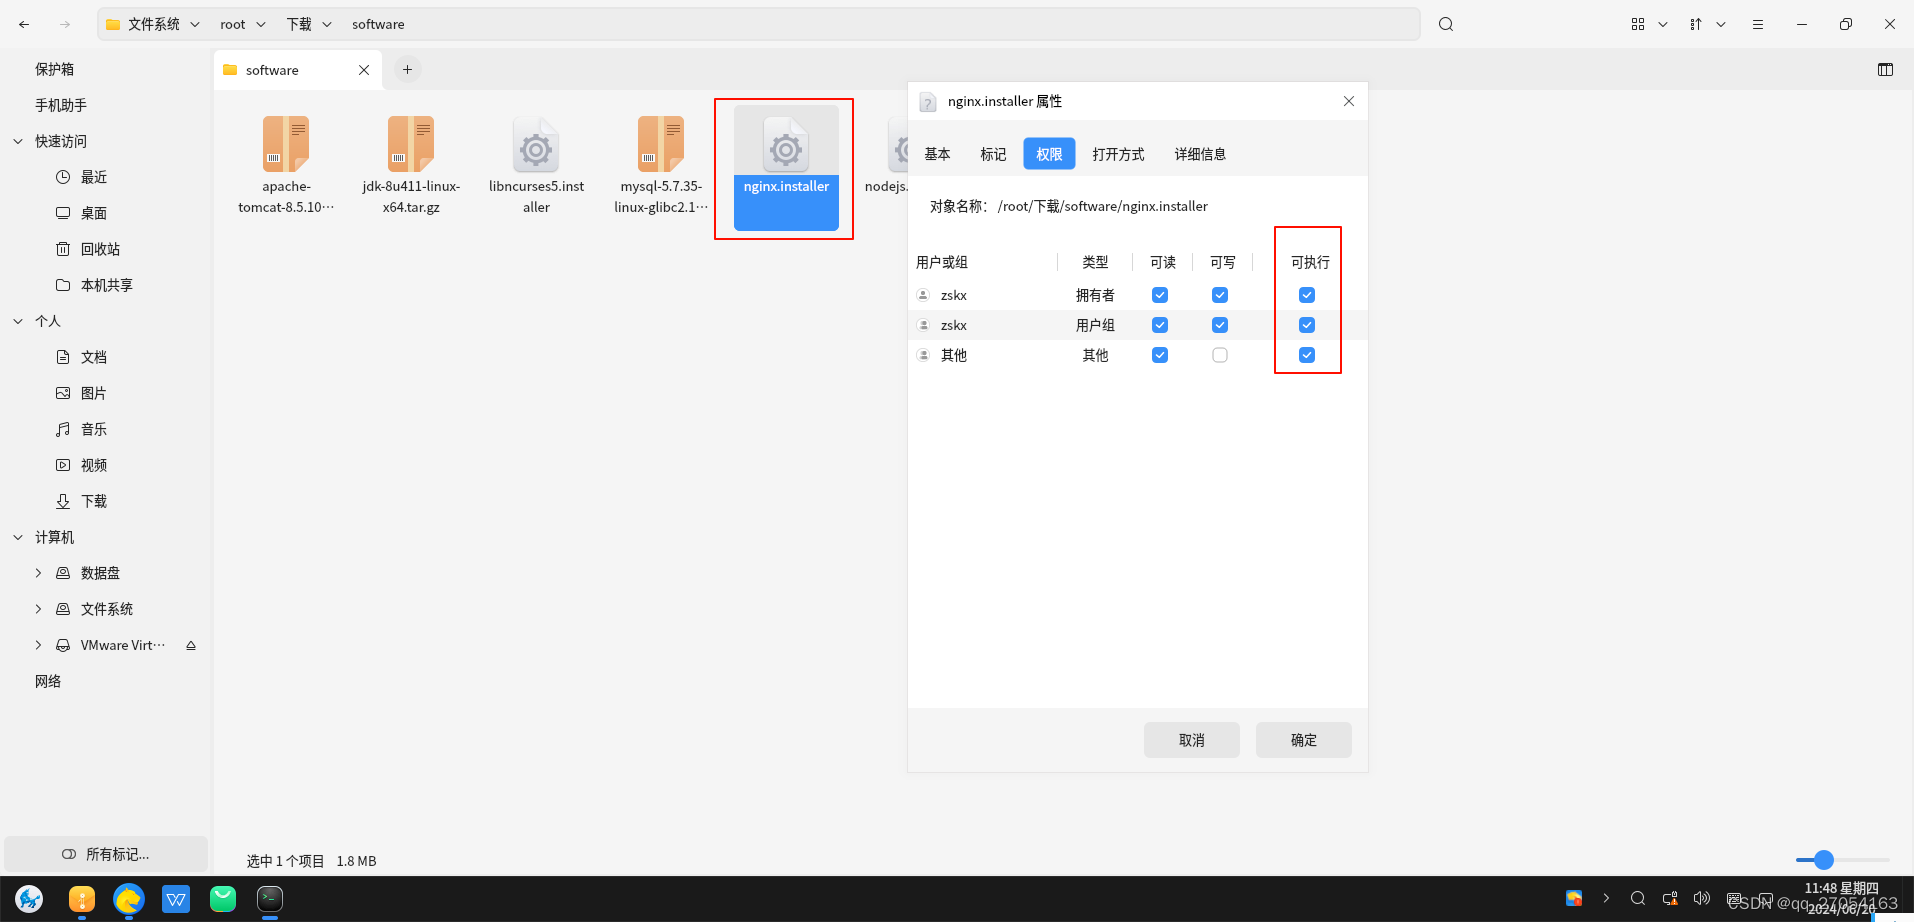Switch to the 基本 tab in properties

pyautogui.click(x=937, y=153)
